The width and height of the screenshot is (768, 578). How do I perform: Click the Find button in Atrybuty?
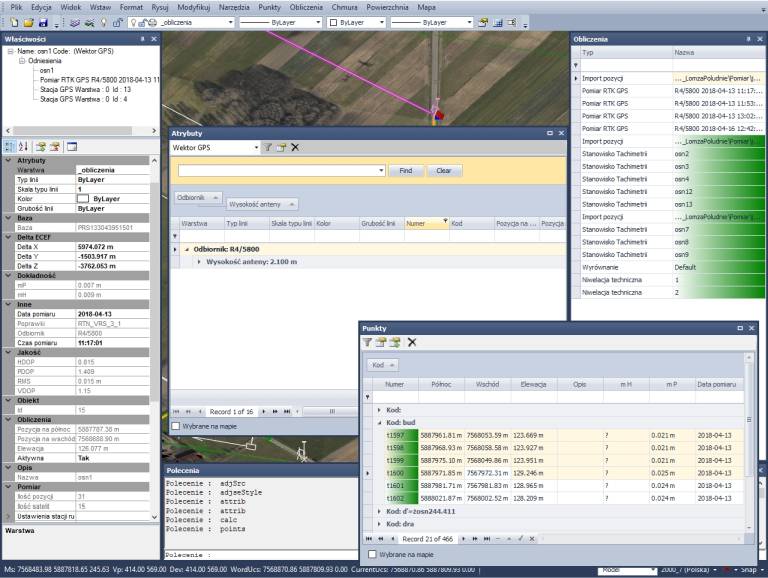point(405,171)
